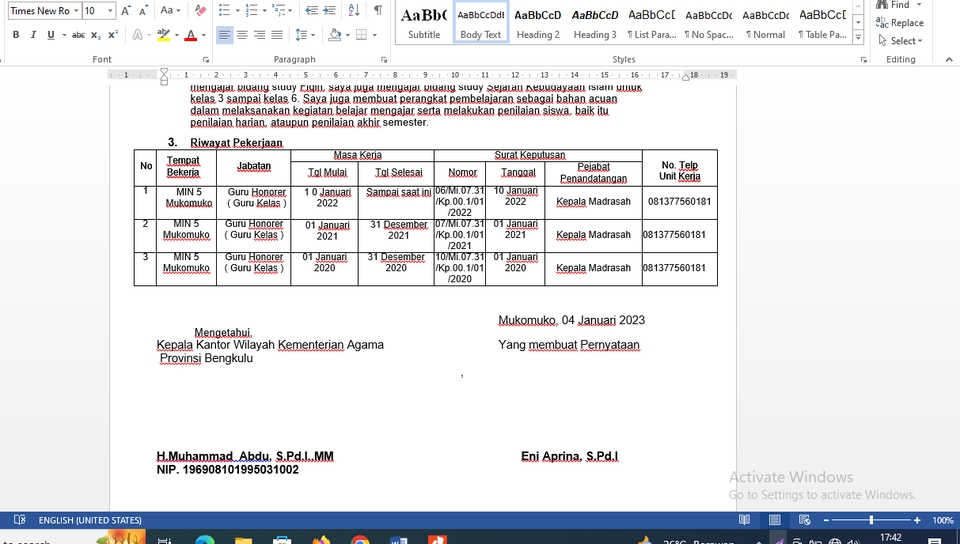Open Select dropdown in Editing

coord(900,41)
